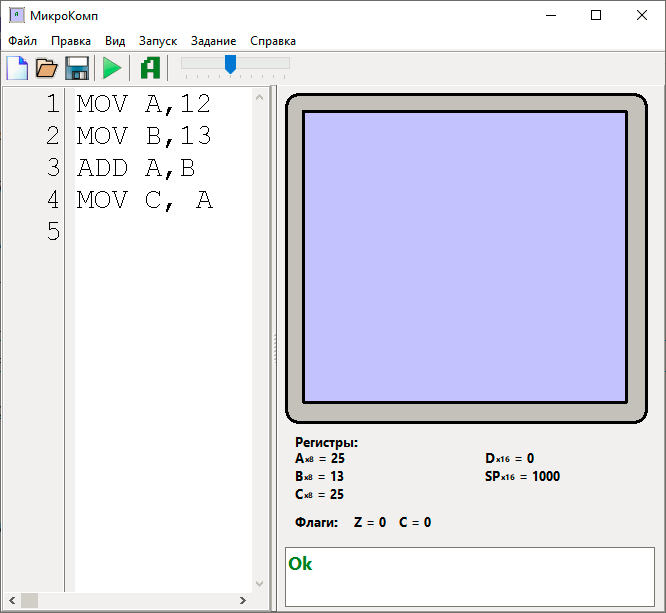Screen dimensions: 666x613
Task: Place cursor on ADD A,B line
Action: tap(135, 168)
